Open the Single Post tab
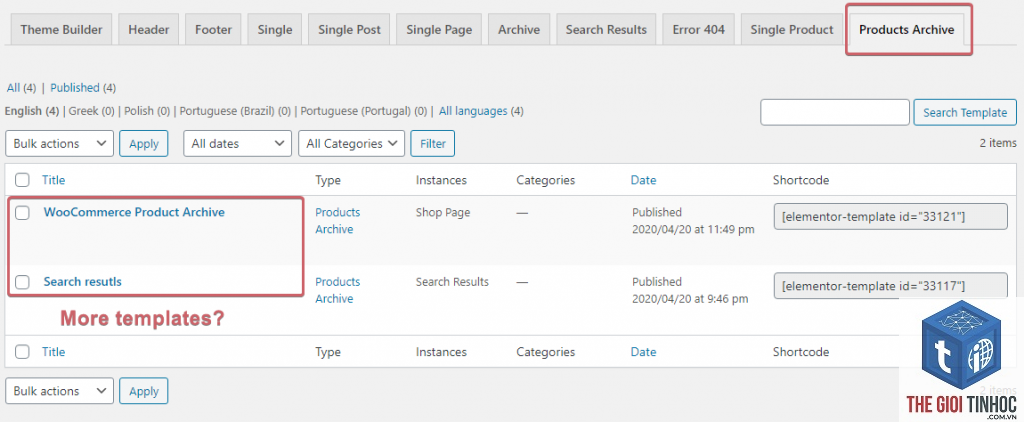Screen dimensions: 1024x422 349,29
